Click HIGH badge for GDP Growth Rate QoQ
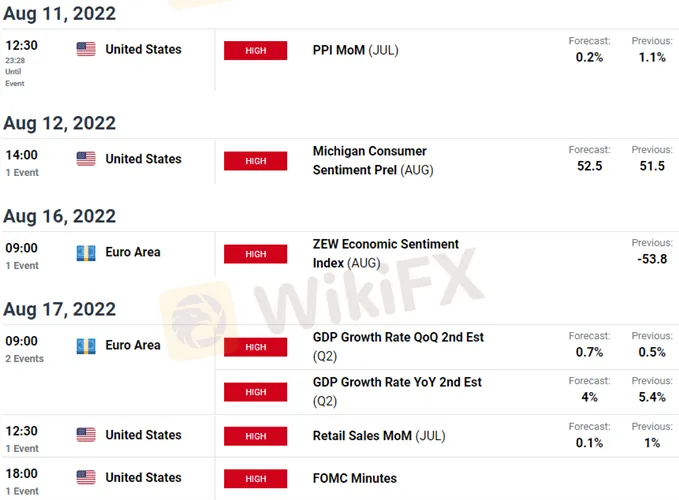The height and width of the screenshot is (500, 679). coord(255,347)
